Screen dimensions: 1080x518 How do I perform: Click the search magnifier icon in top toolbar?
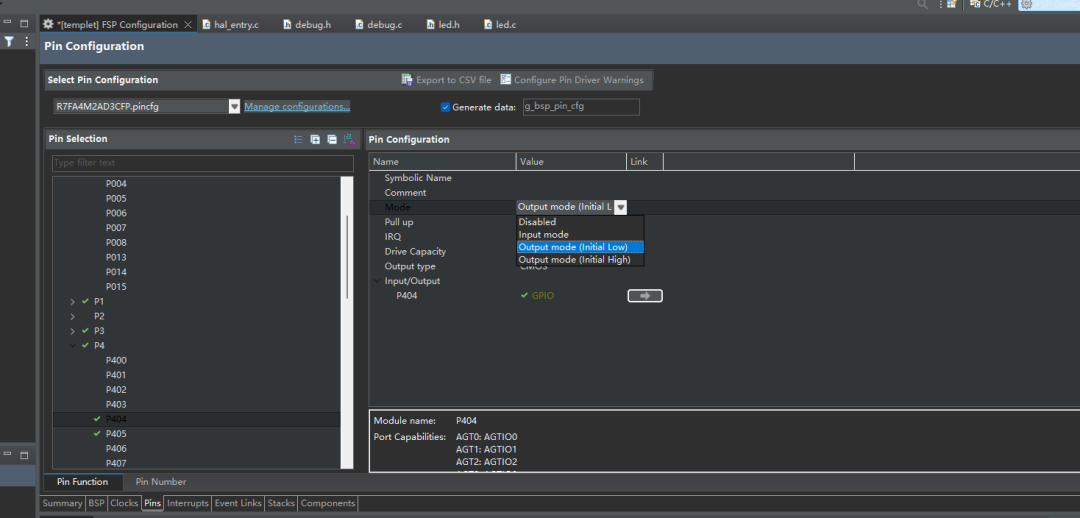[x=923, y=5]
